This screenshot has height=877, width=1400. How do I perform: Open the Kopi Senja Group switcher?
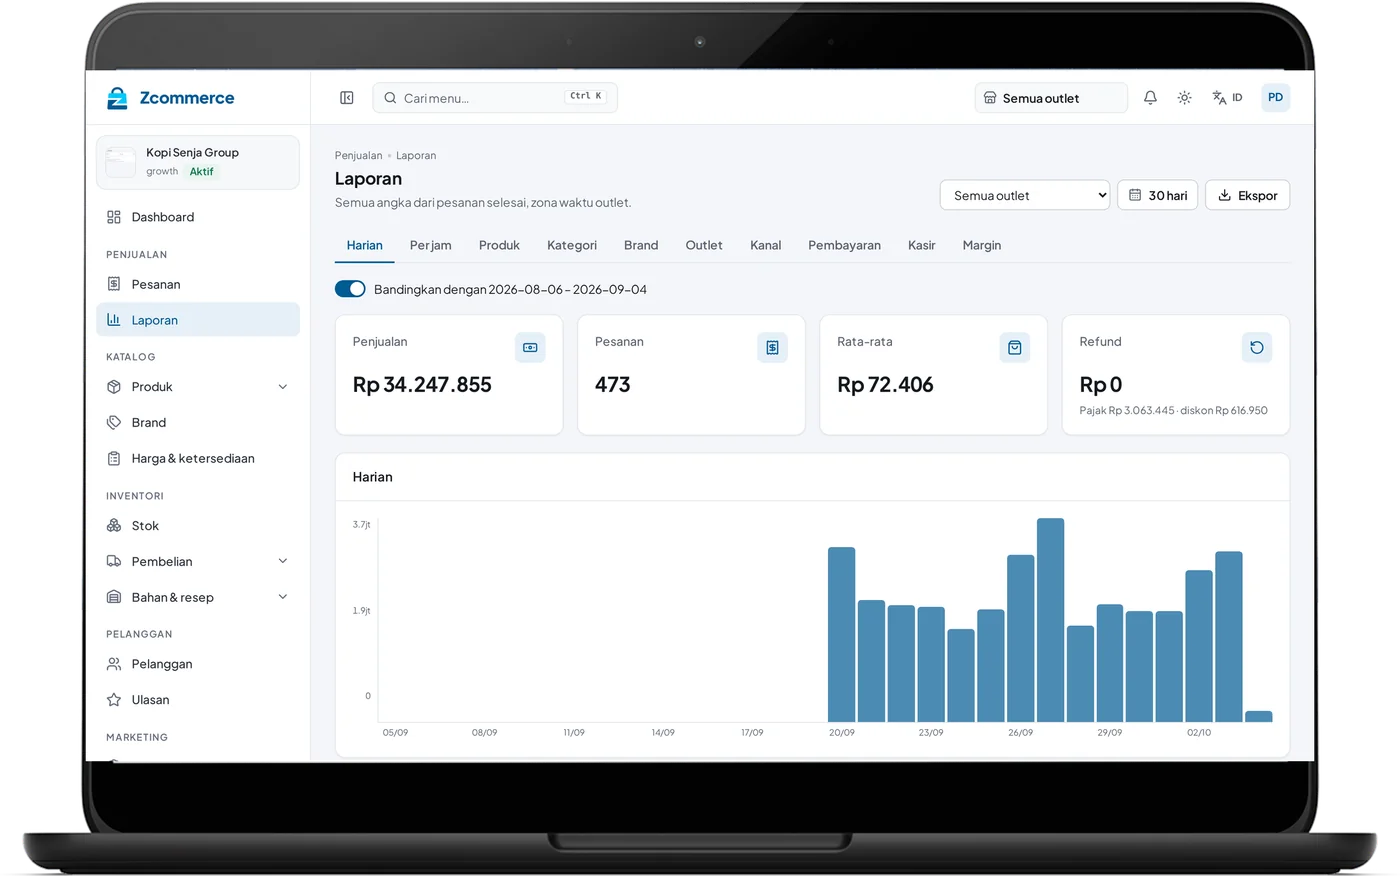click(x=198, y=162)
